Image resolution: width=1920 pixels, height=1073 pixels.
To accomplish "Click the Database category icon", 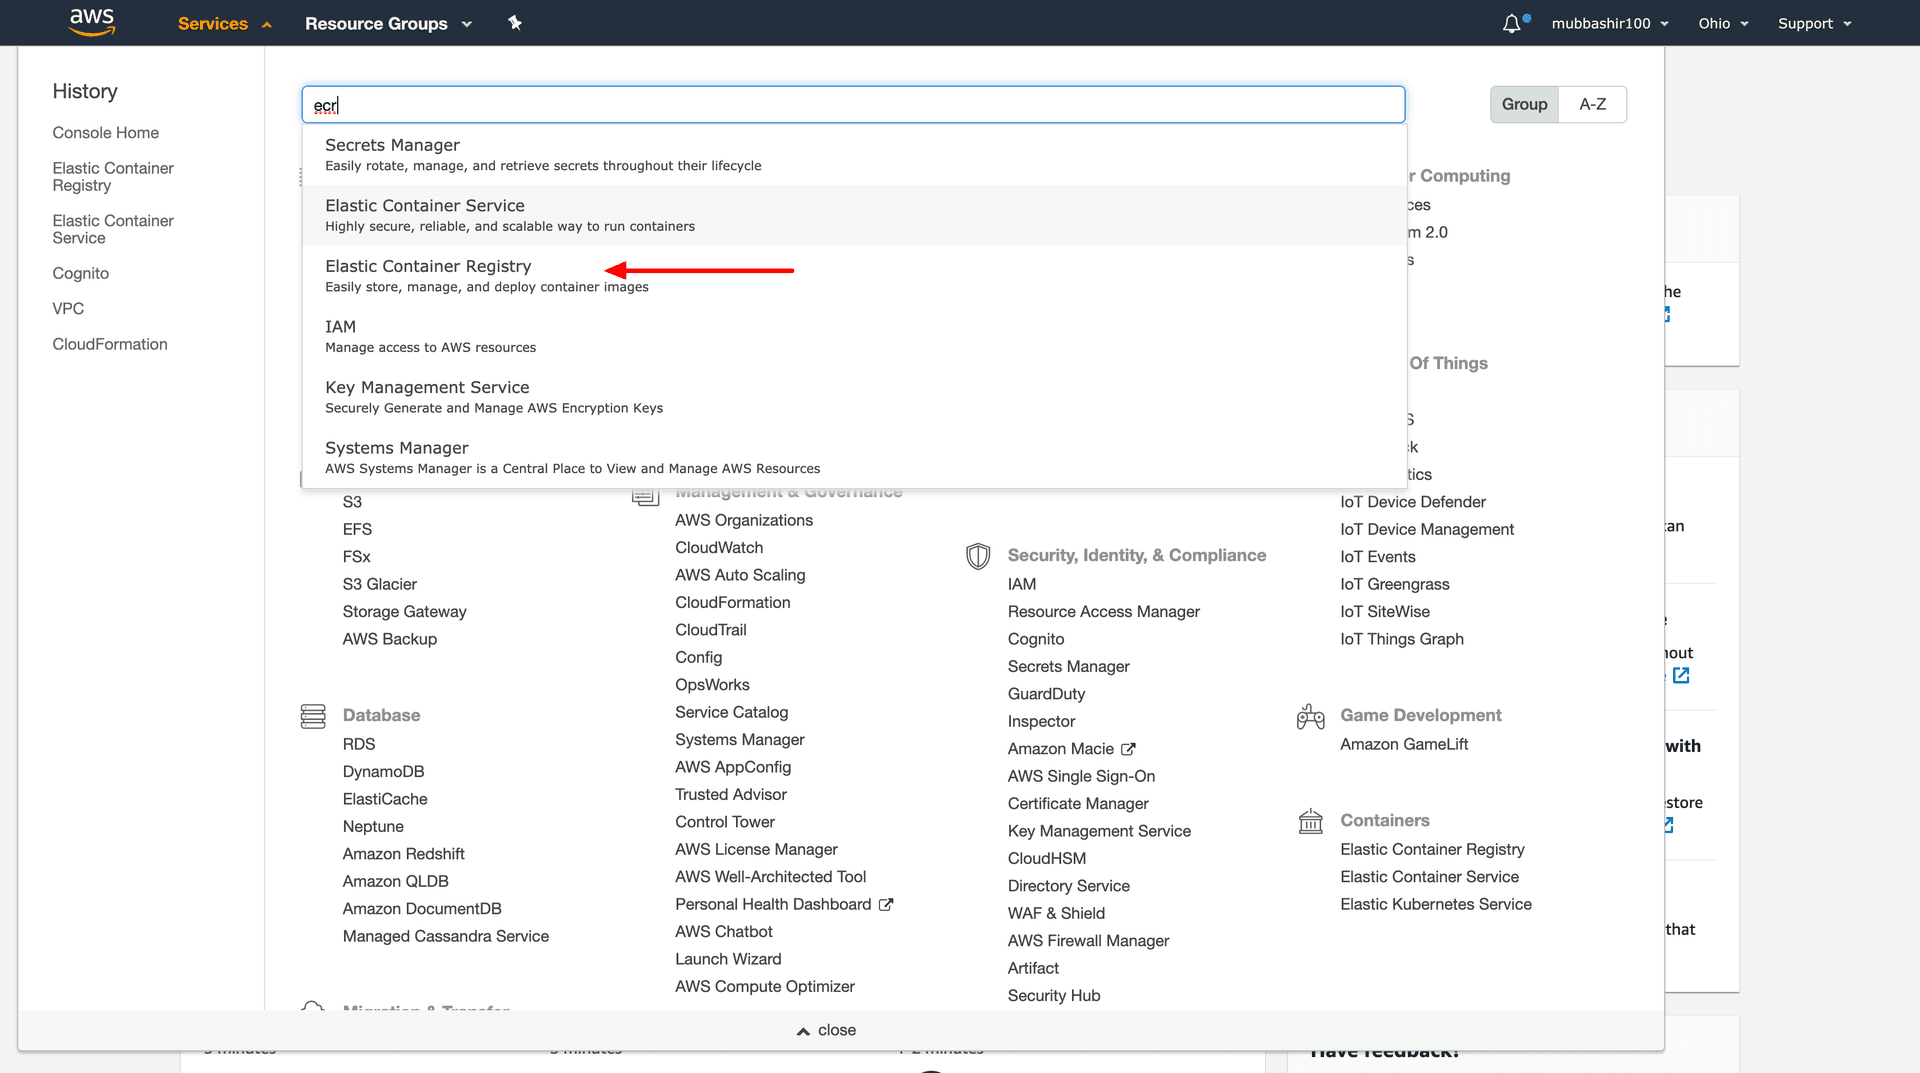I will point(313,716).
